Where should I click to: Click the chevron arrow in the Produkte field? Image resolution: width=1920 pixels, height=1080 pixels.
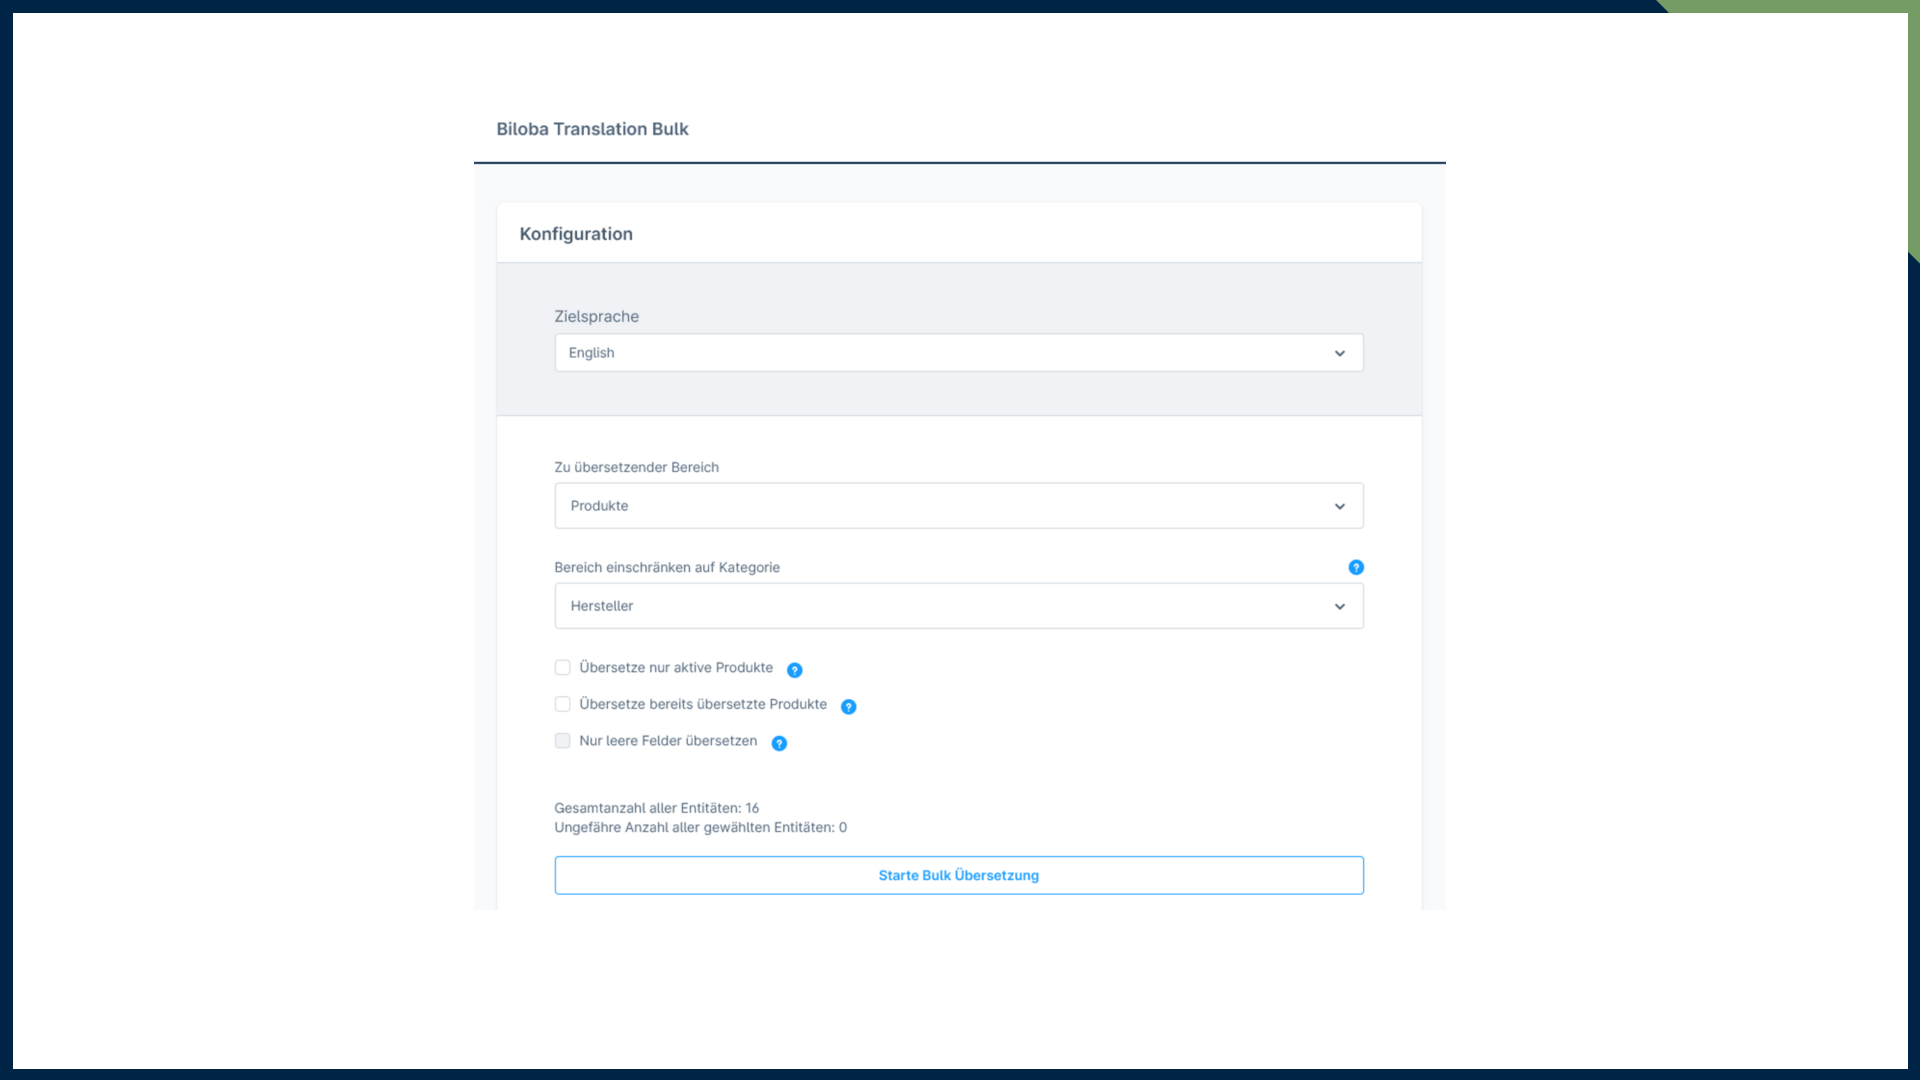(x=1340, y=506)
